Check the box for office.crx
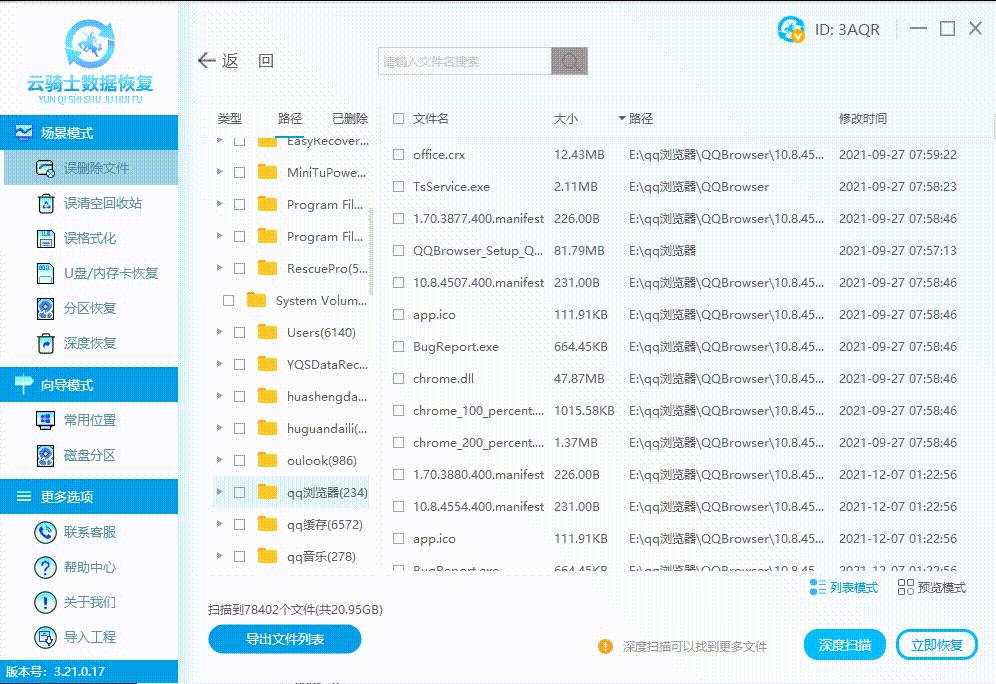 (x=398, y=154)
